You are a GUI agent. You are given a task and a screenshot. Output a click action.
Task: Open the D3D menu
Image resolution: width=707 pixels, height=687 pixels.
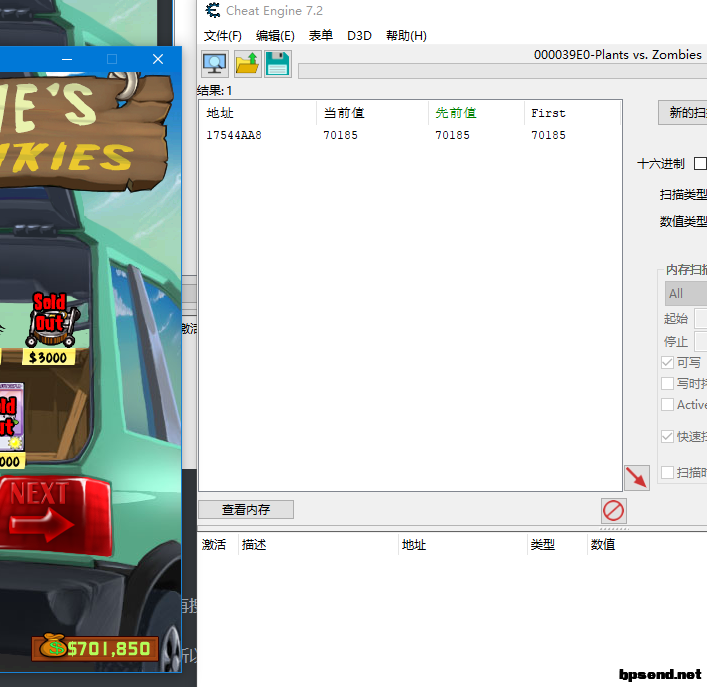pos(359,36)
